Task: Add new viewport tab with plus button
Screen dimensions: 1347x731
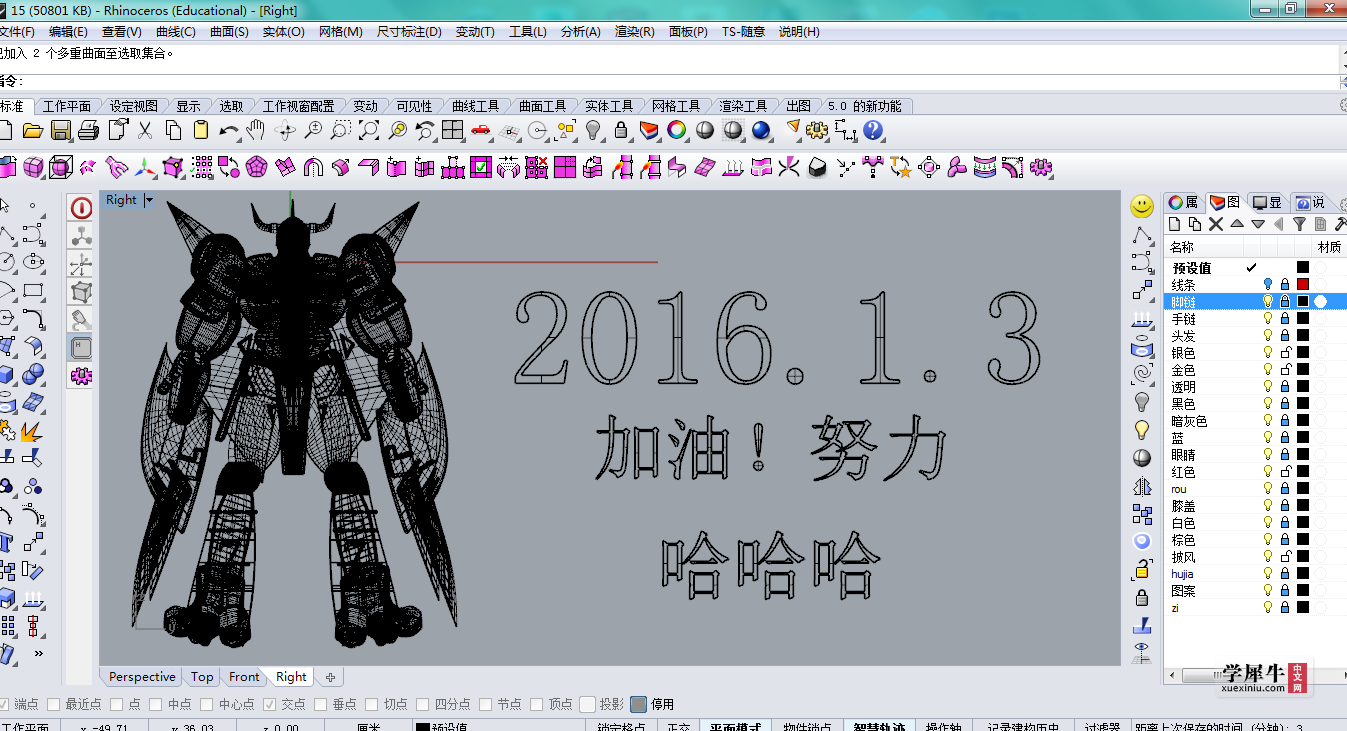Action: click(330, 677)
